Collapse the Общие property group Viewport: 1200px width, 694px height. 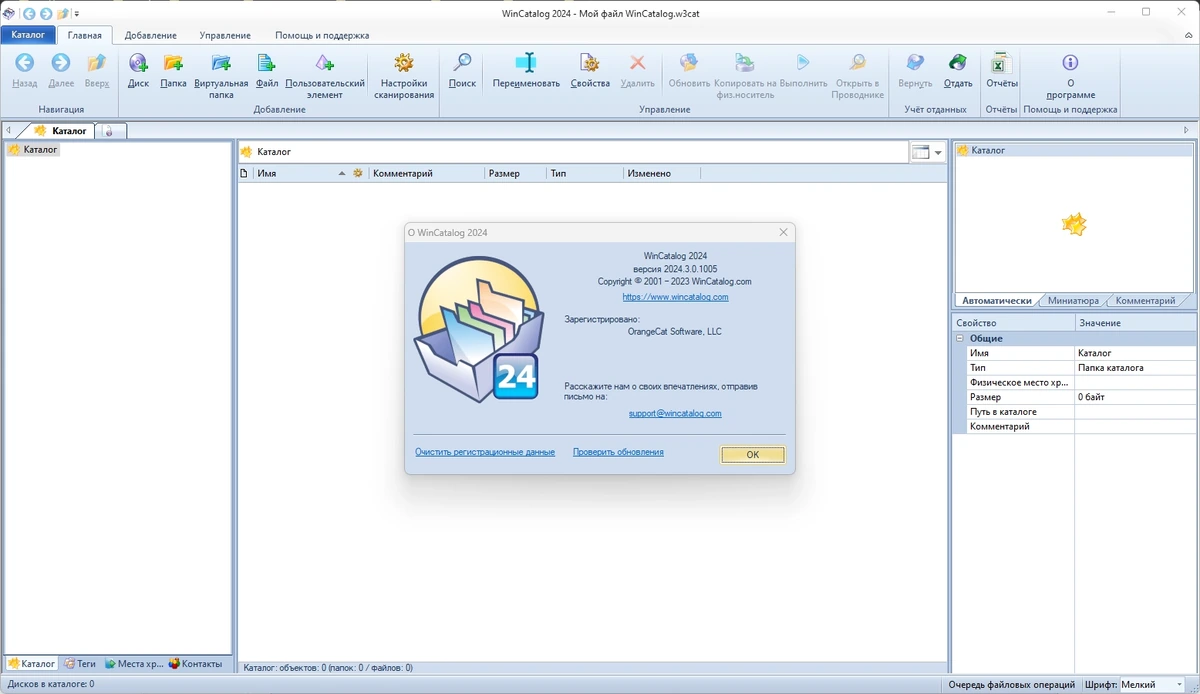click(961, 338)
